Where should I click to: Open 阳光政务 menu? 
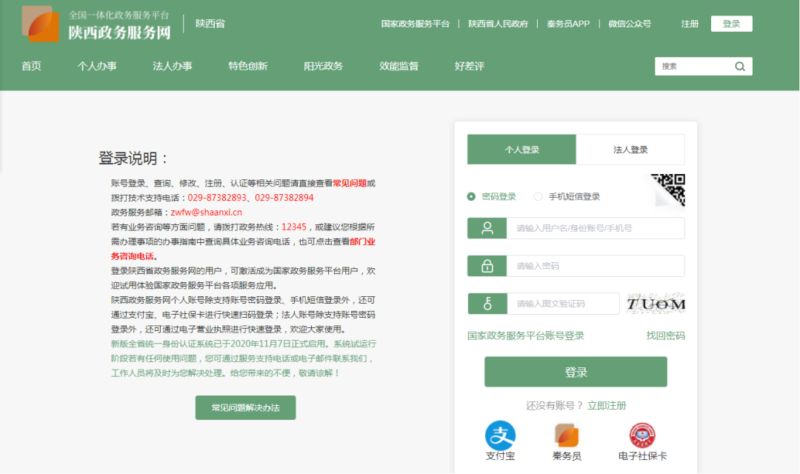pos(323,66)
